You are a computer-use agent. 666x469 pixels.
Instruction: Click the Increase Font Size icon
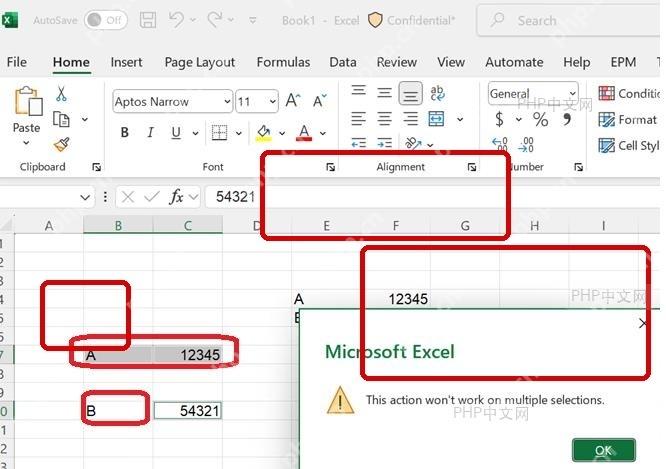[x=293, y=101]
